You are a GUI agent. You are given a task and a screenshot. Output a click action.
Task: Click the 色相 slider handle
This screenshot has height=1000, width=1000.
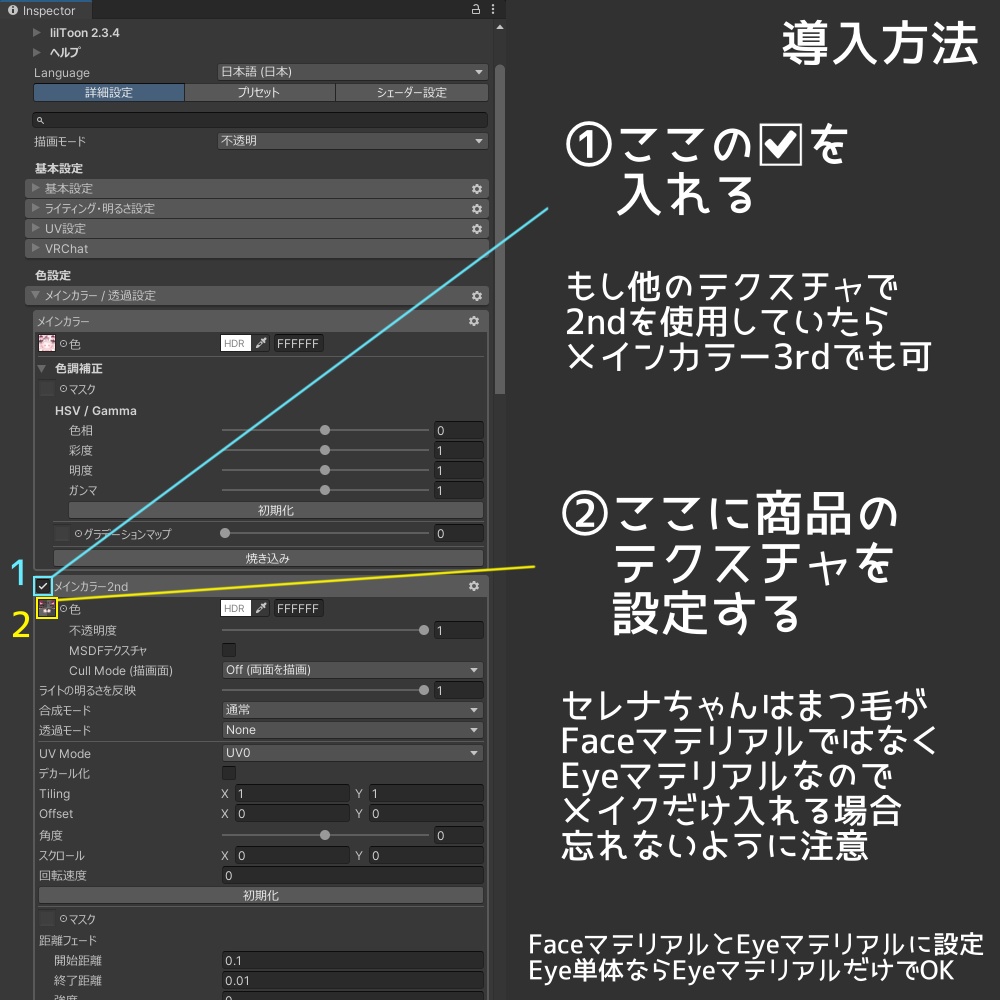(325, 430)
